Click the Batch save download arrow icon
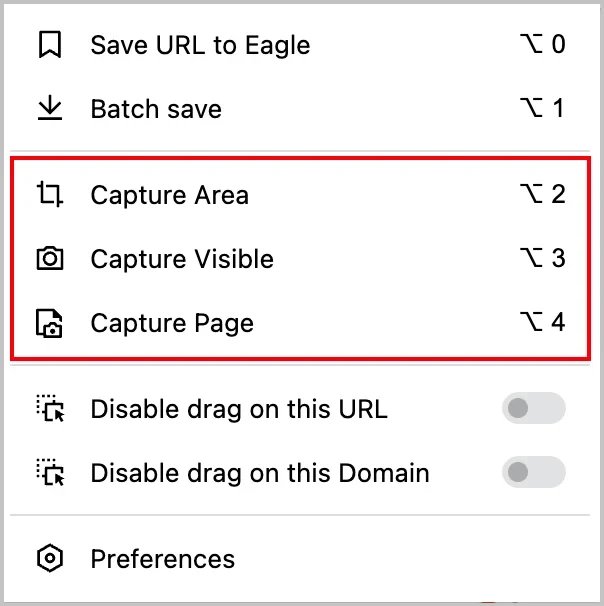The image size is (604, 606). click(x=50, y=108)
